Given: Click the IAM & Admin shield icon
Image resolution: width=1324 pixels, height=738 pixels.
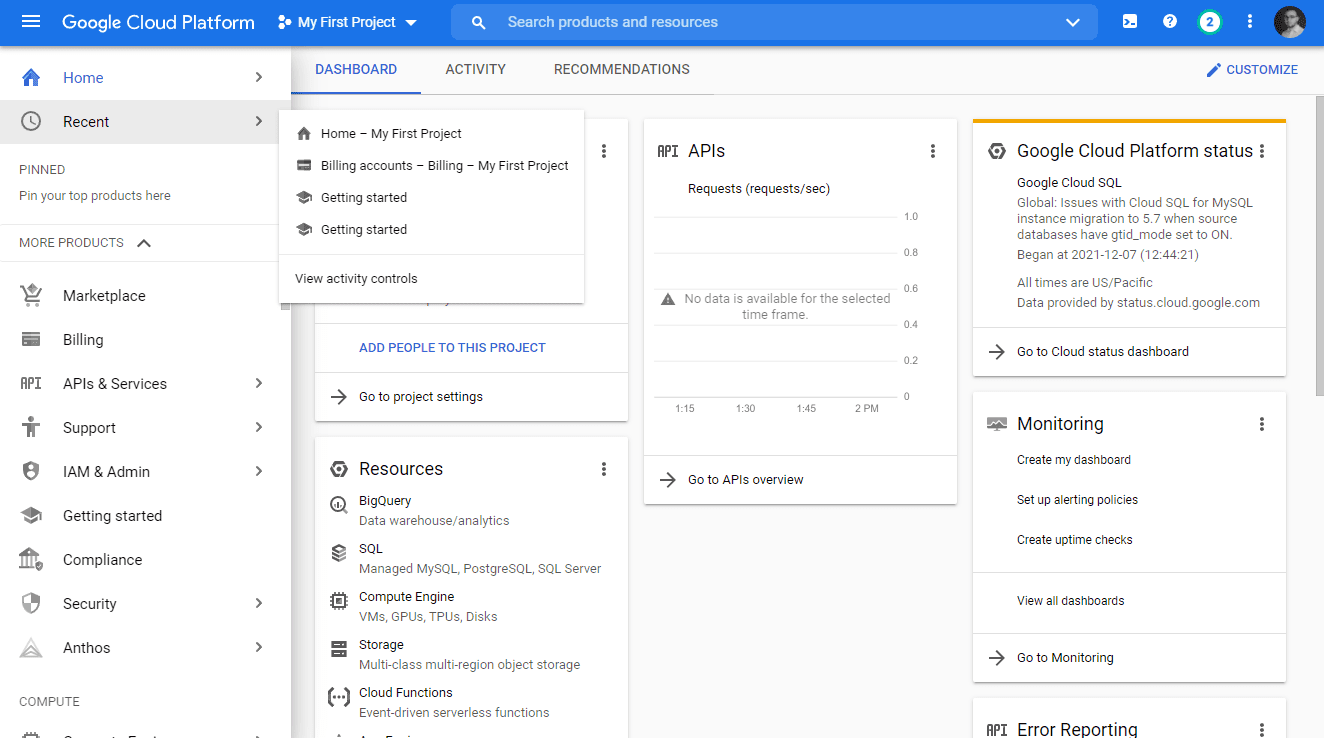Looking at the screenshot, I should tap(31, 471).
